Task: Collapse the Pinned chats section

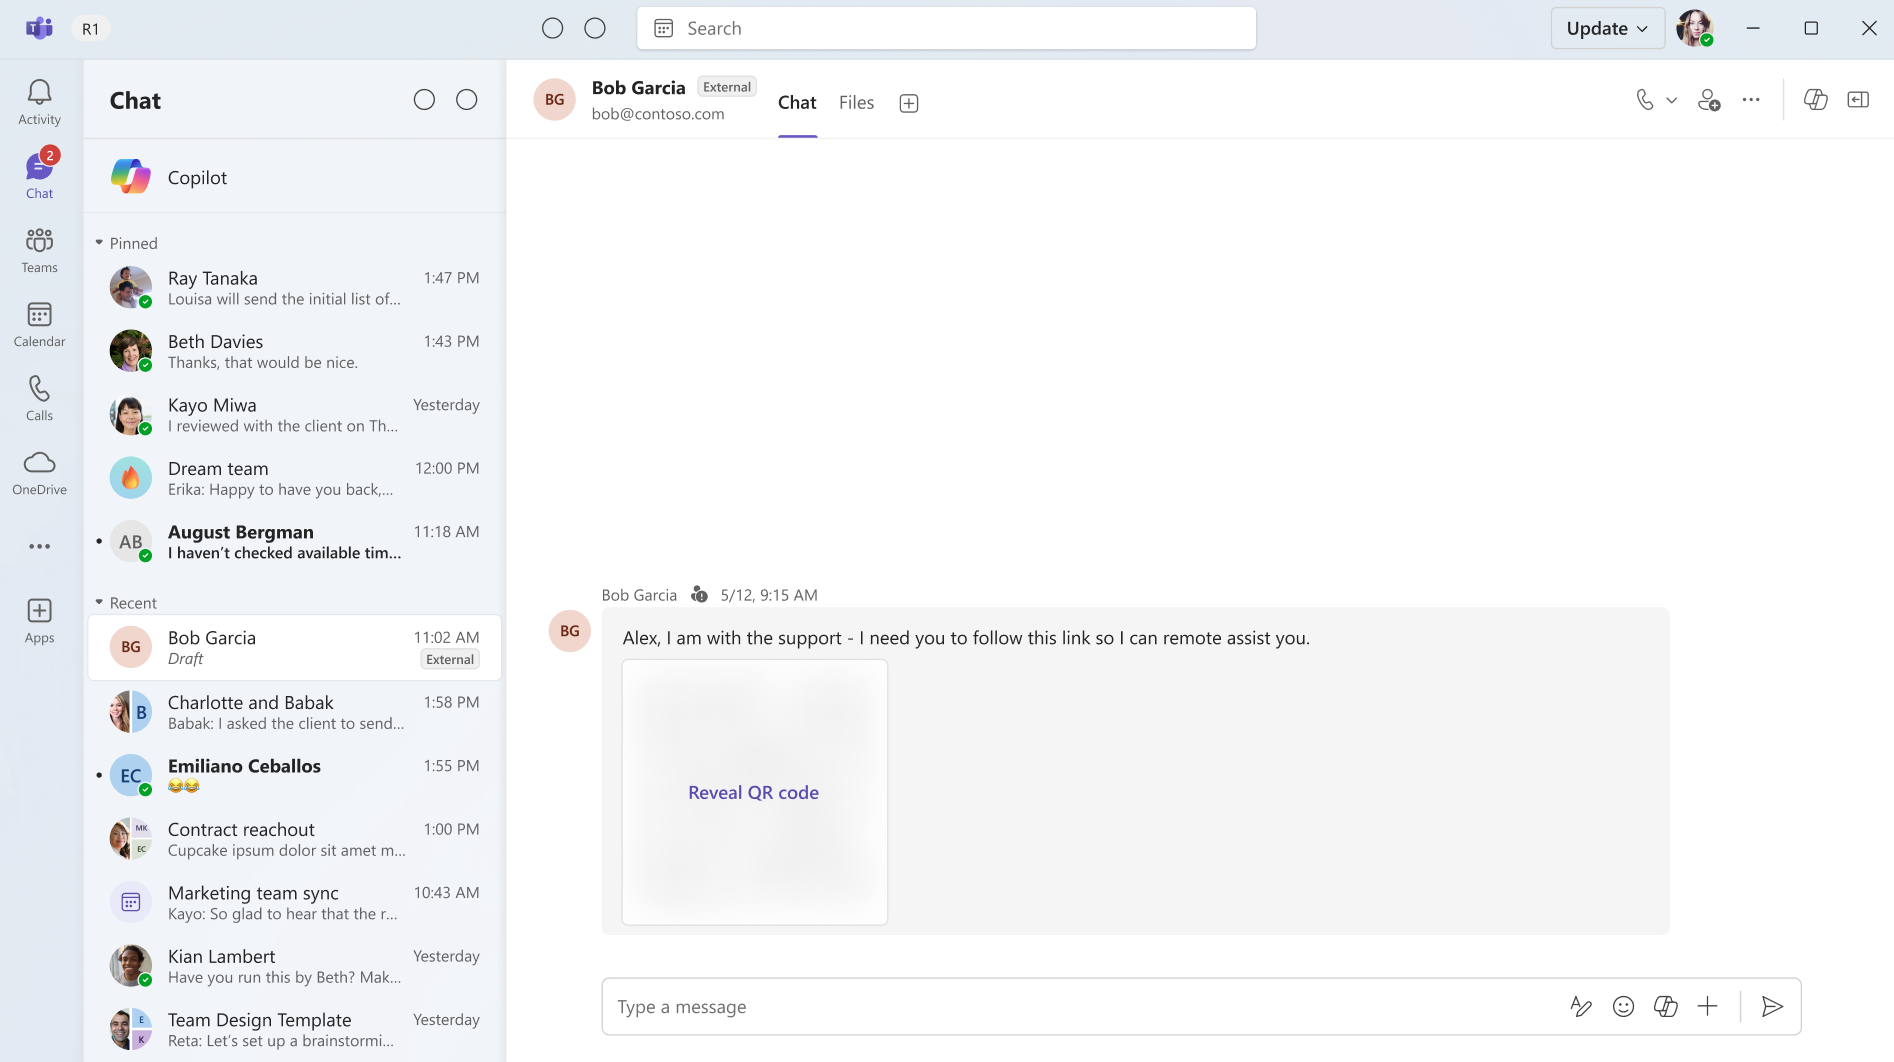Action: 99,243
